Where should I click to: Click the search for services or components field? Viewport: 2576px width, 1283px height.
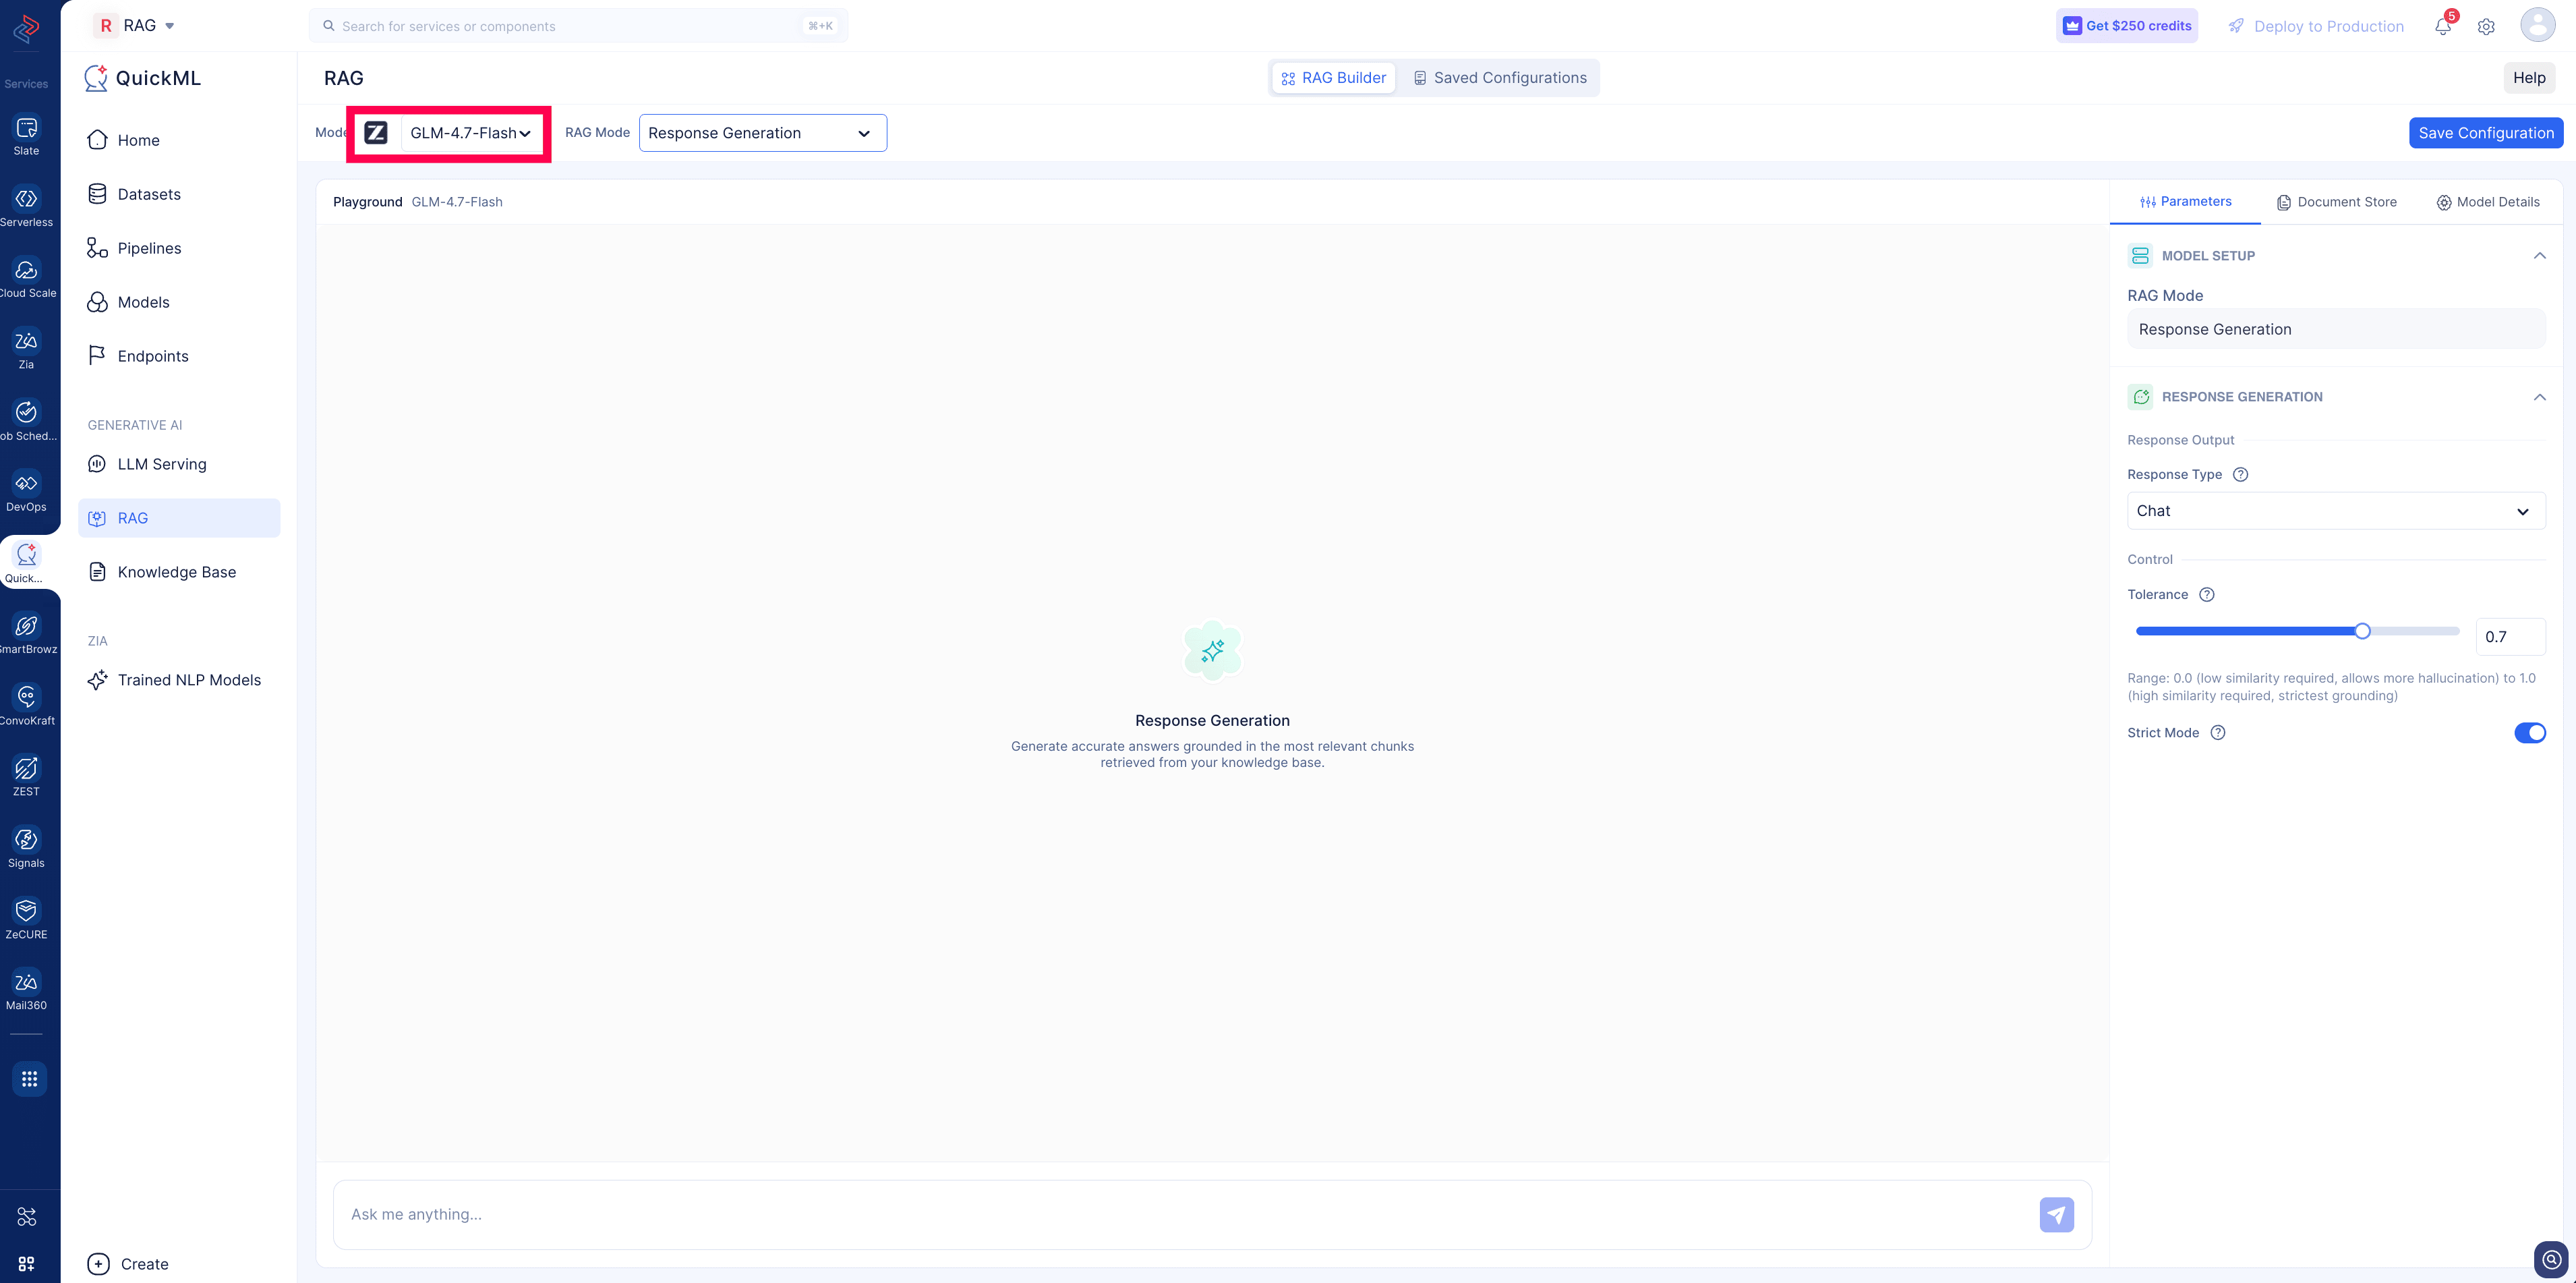pos(578,26)
